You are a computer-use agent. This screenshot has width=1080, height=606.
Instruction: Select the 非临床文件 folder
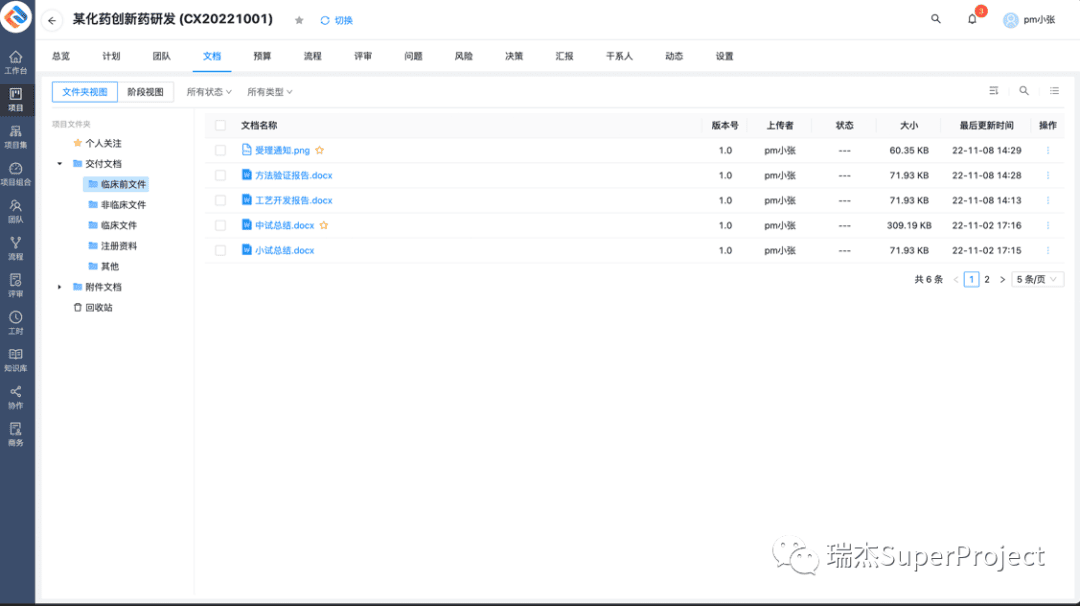pos(117,205)
